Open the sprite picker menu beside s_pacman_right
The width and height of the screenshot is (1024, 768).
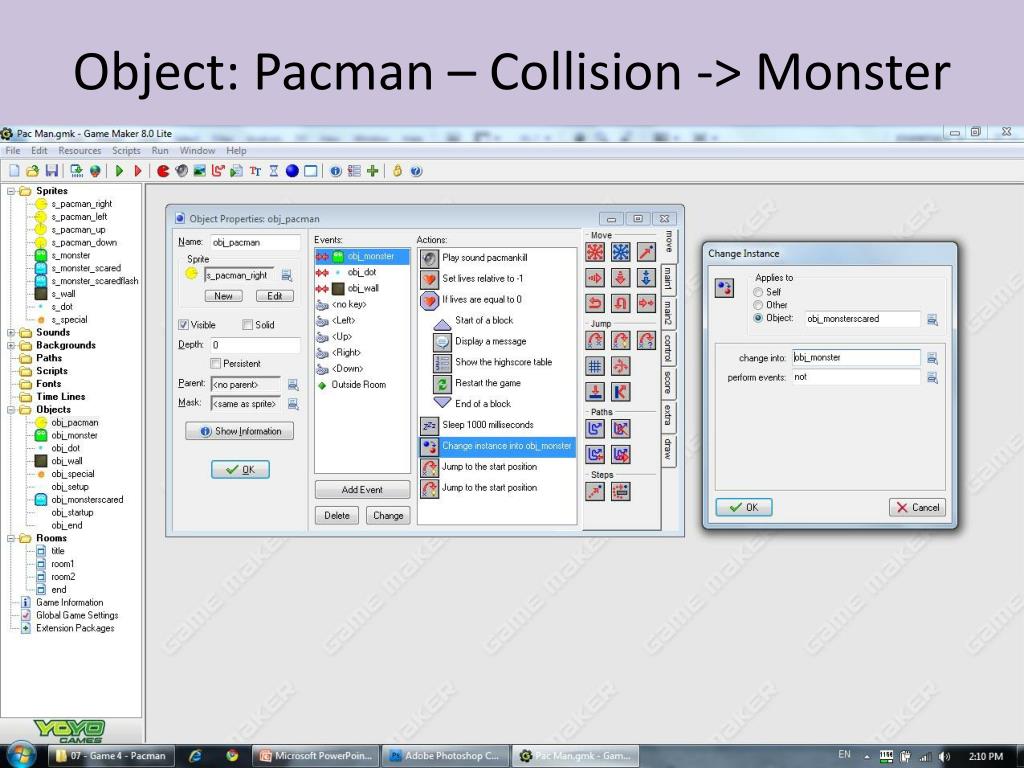(286, 276)
